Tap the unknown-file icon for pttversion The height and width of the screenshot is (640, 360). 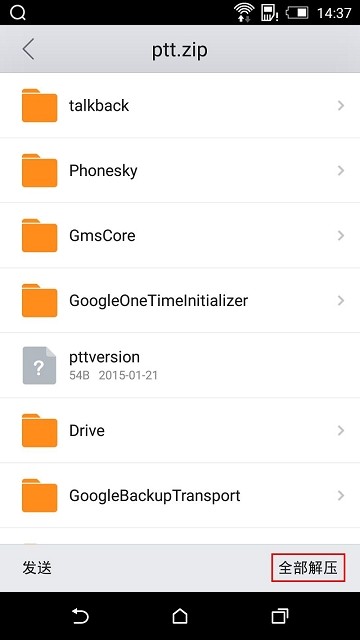click(x=39, y=365)
